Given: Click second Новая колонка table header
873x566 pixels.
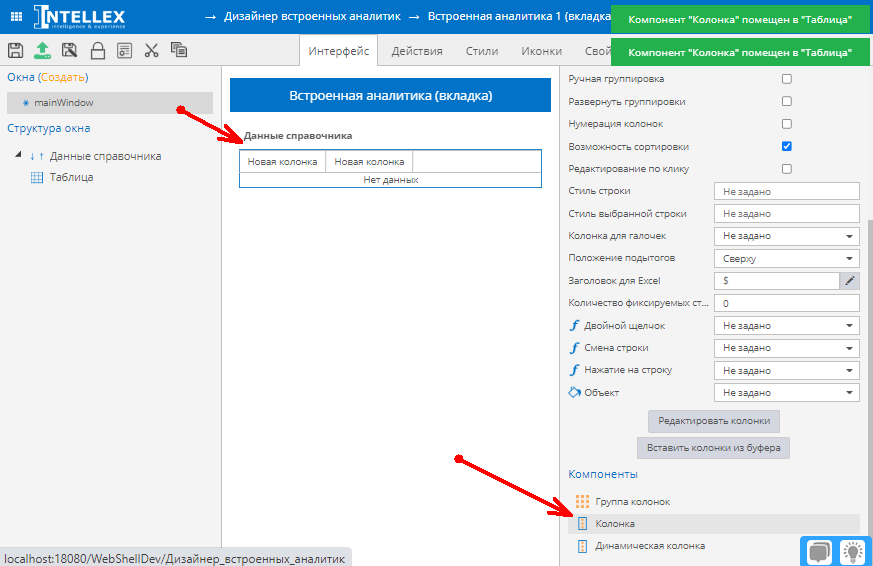Looking at the screenshot, I should coord(369,162).
